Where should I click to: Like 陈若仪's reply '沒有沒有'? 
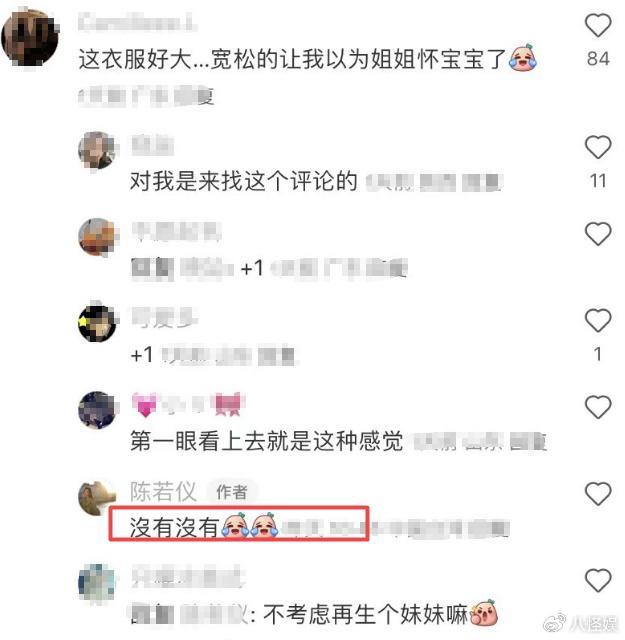point(598,493)
